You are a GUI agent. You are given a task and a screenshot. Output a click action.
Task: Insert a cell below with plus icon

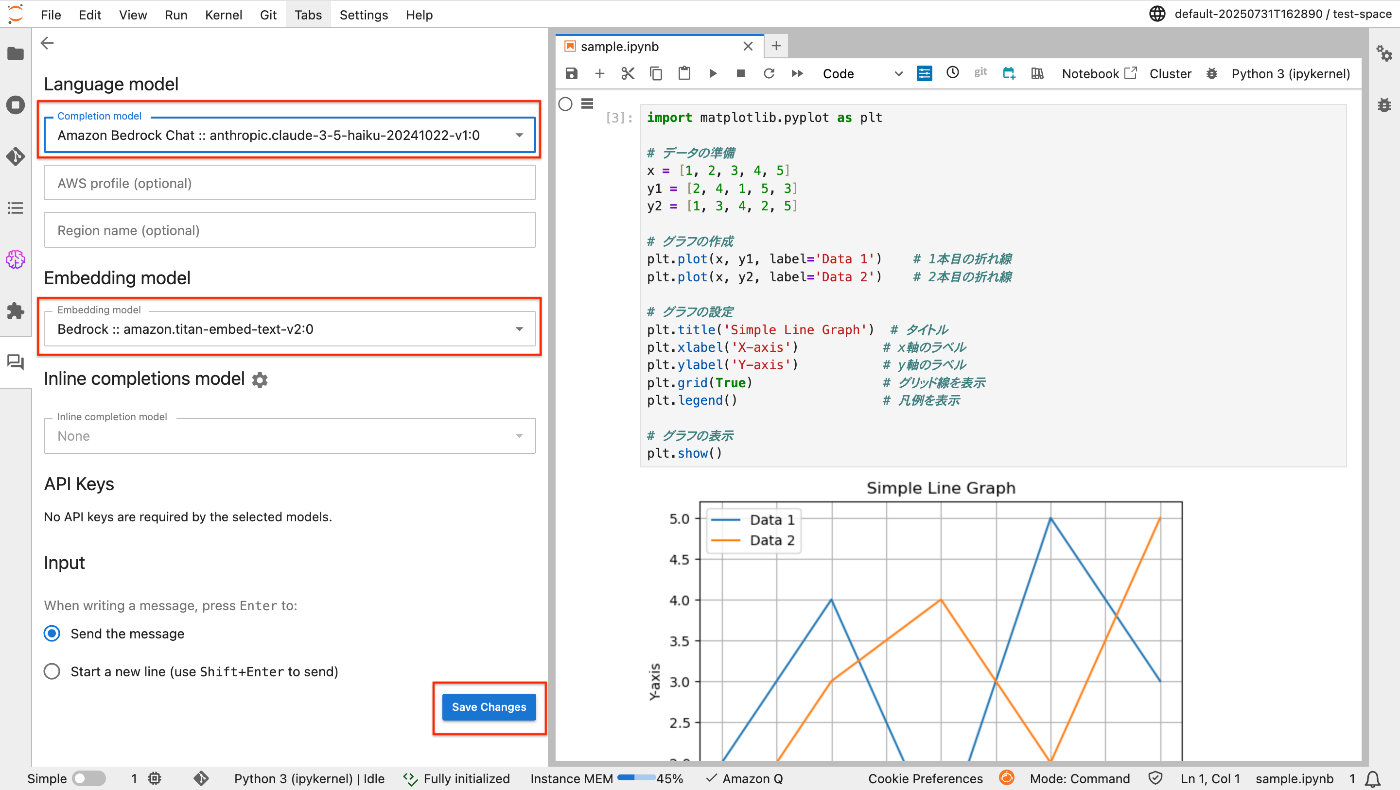600,73
